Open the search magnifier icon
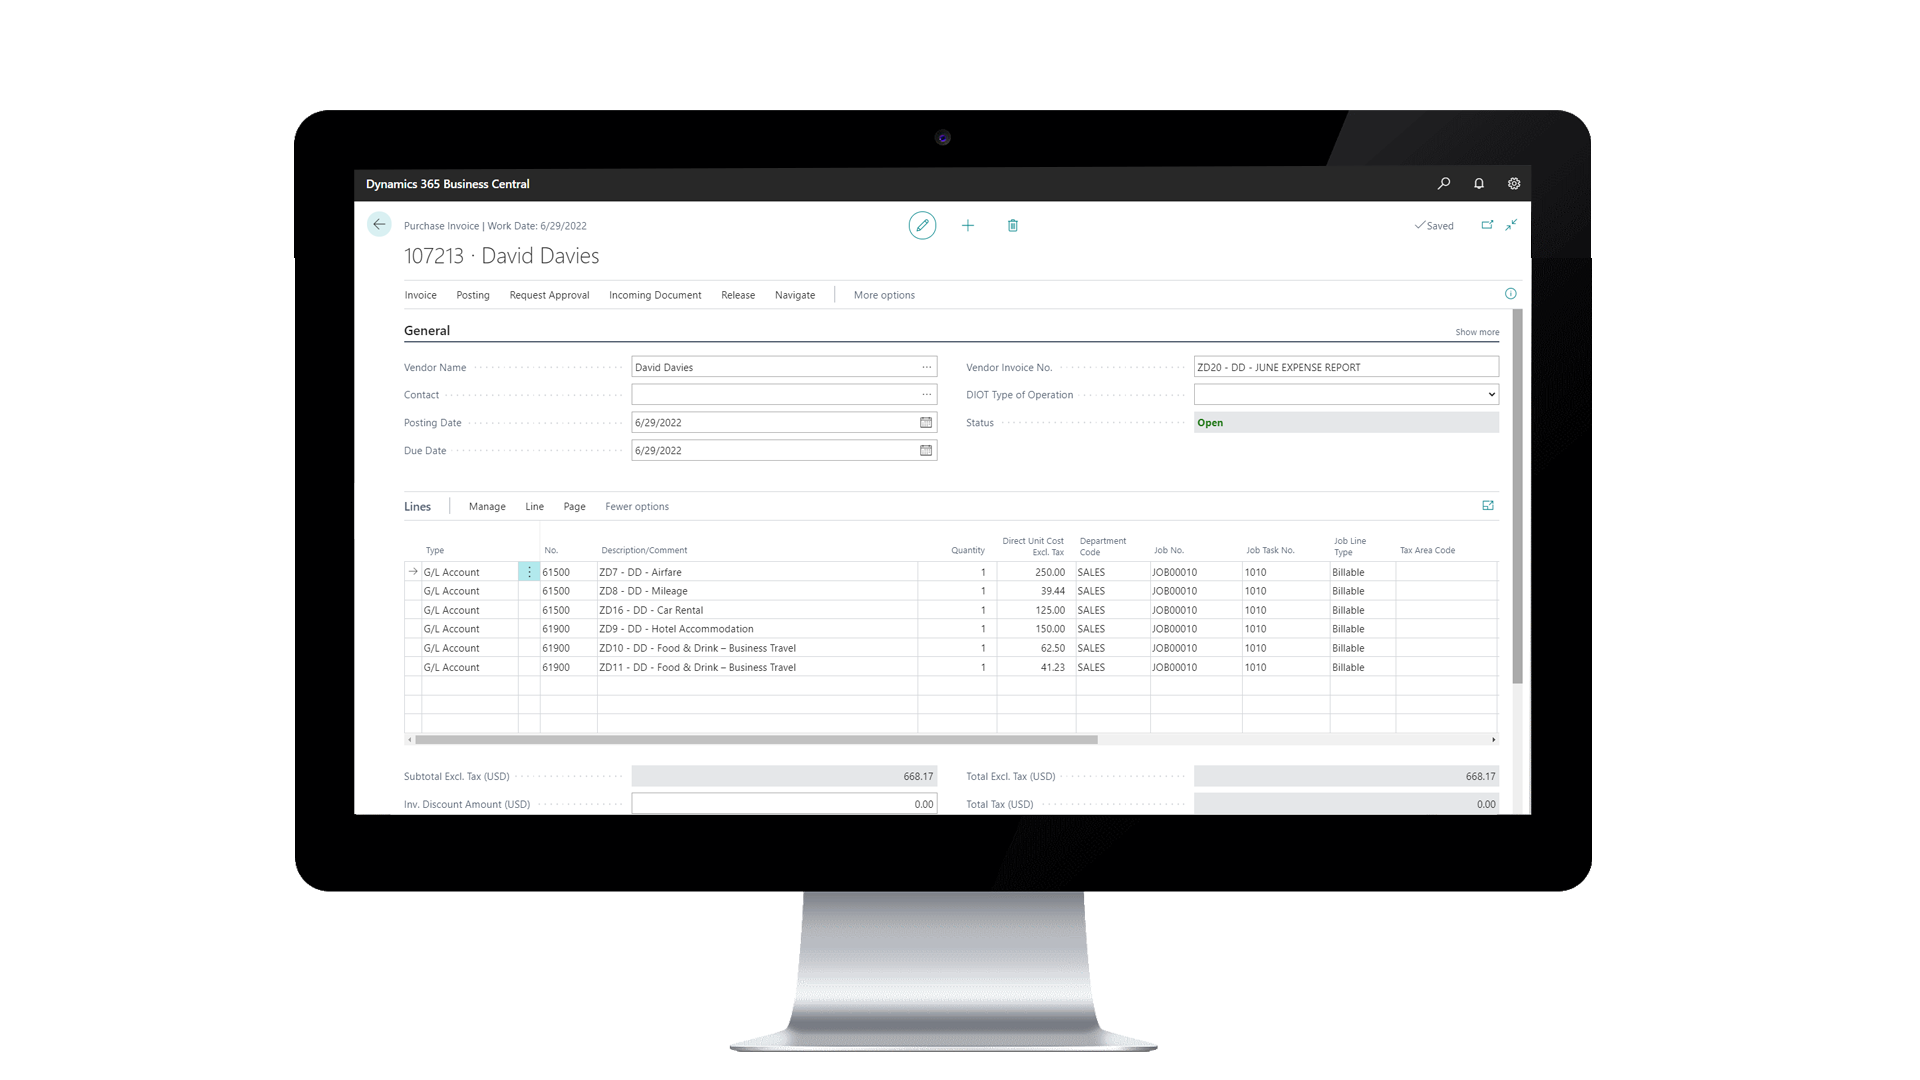The image size is (1920, 1080). tap(1443, 183)
